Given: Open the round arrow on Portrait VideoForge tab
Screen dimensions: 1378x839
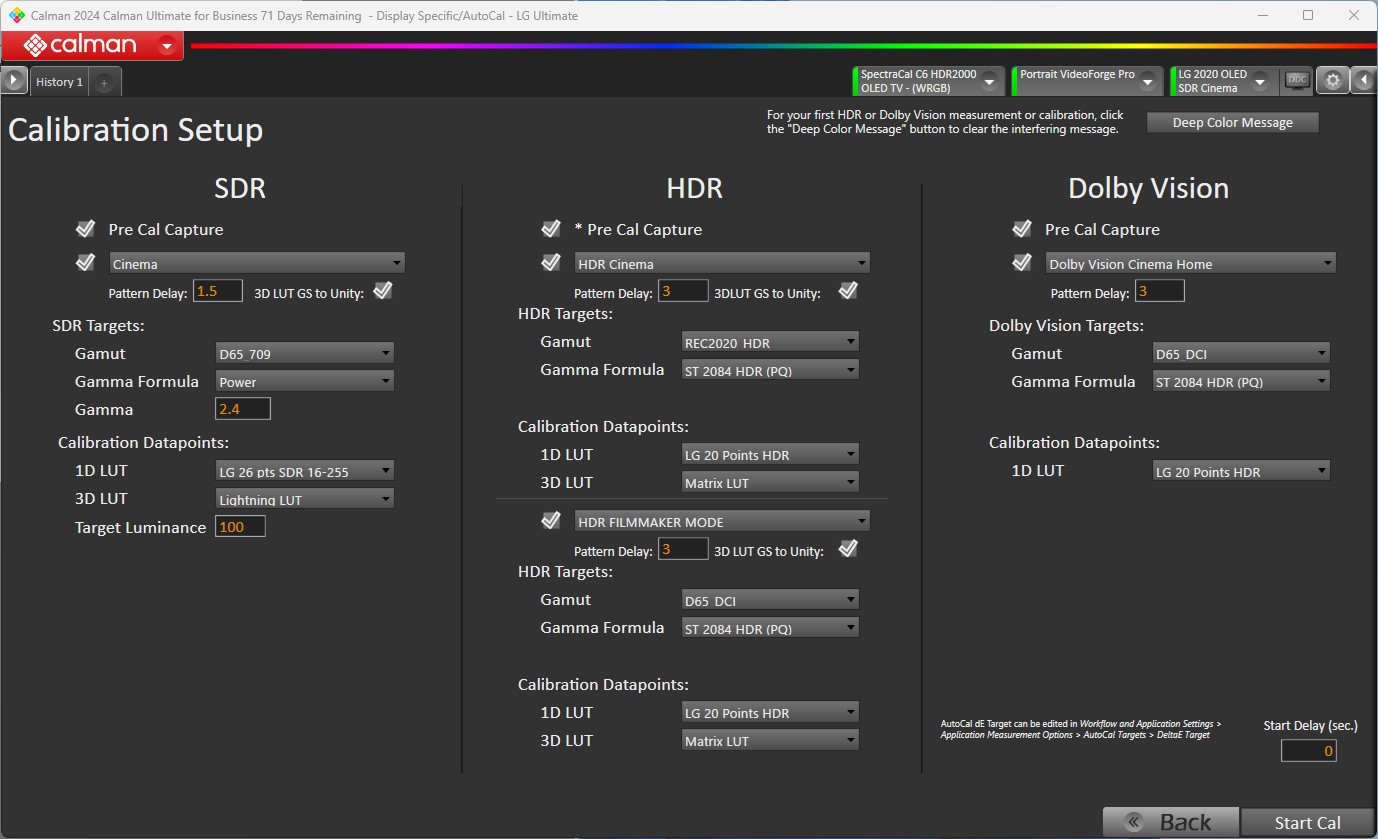Looking at the screenshot, I should pyautogui.click(x=1148, y=81).
